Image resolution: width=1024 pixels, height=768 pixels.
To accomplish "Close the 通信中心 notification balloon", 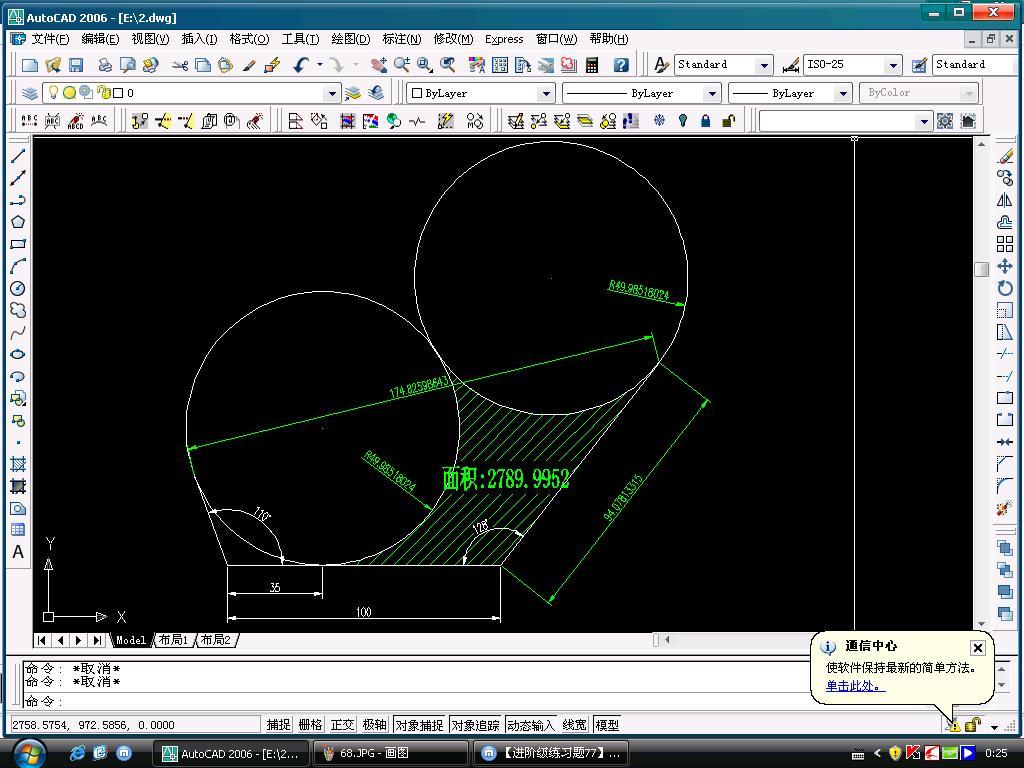I will point(977,647).
